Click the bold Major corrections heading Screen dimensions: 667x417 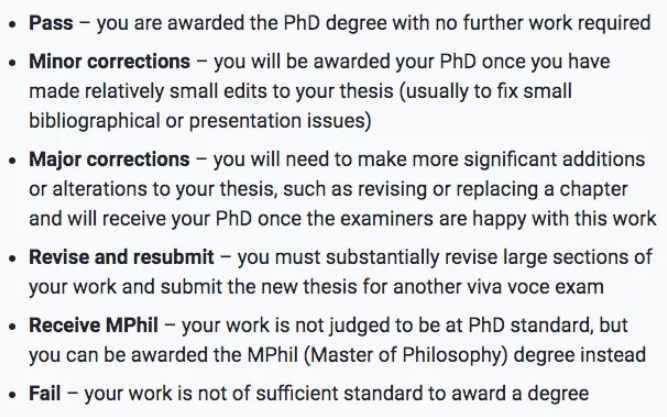click(109, 160)
